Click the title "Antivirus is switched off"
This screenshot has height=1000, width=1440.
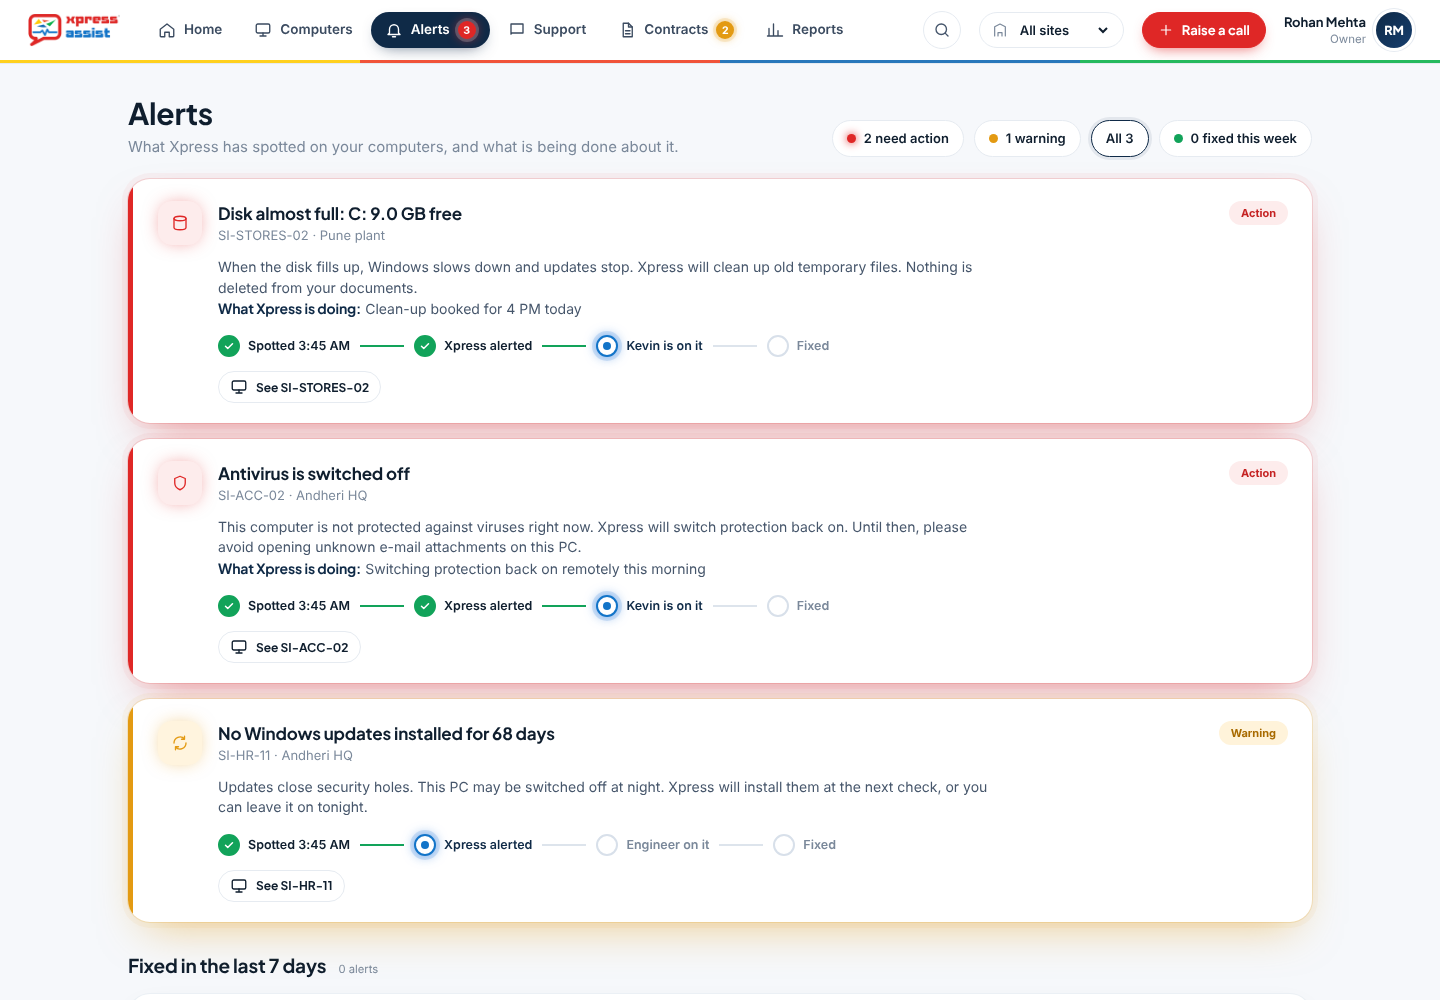[x=314, y=474]
